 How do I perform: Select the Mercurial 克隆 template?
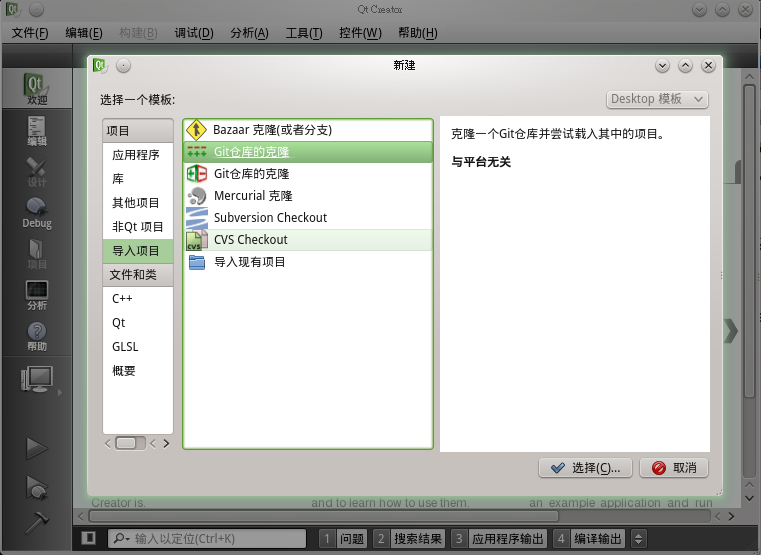tap(308, 196)
